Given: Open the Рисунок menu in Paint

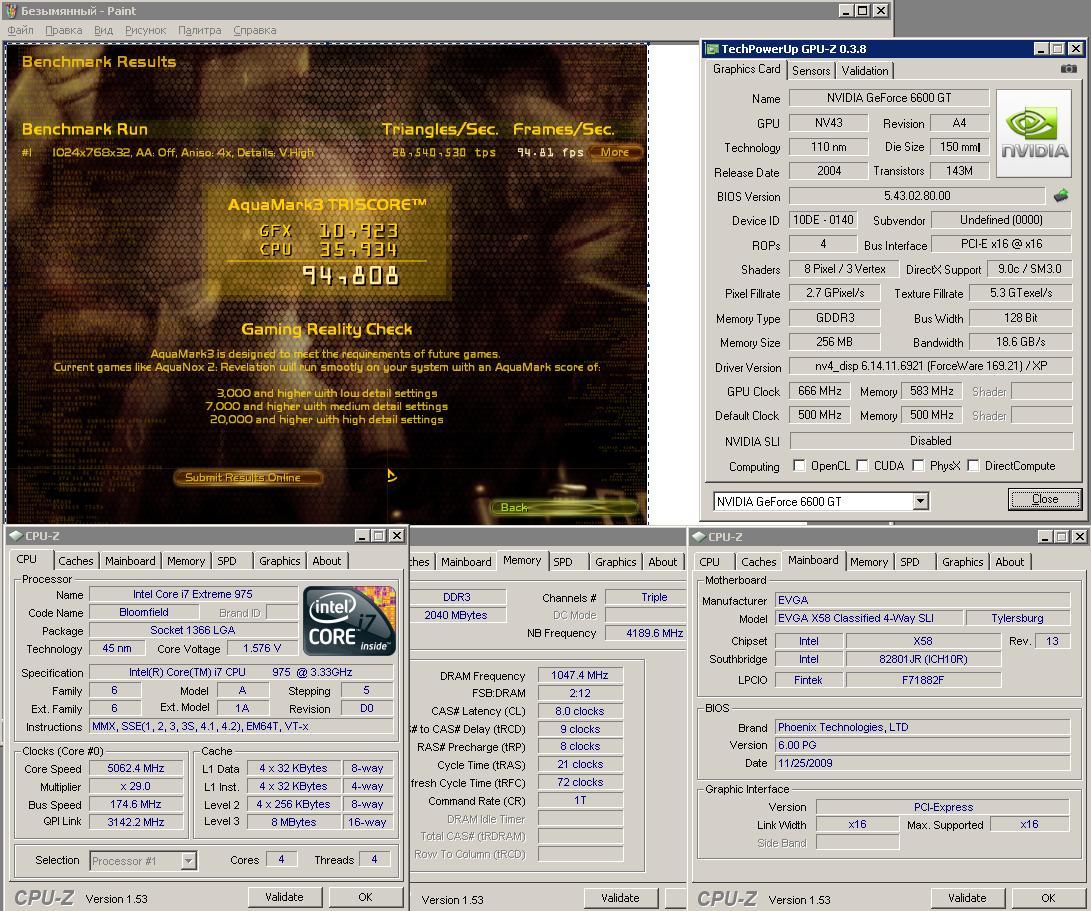Looking at the screenshot, I should [x=145, y=30].
